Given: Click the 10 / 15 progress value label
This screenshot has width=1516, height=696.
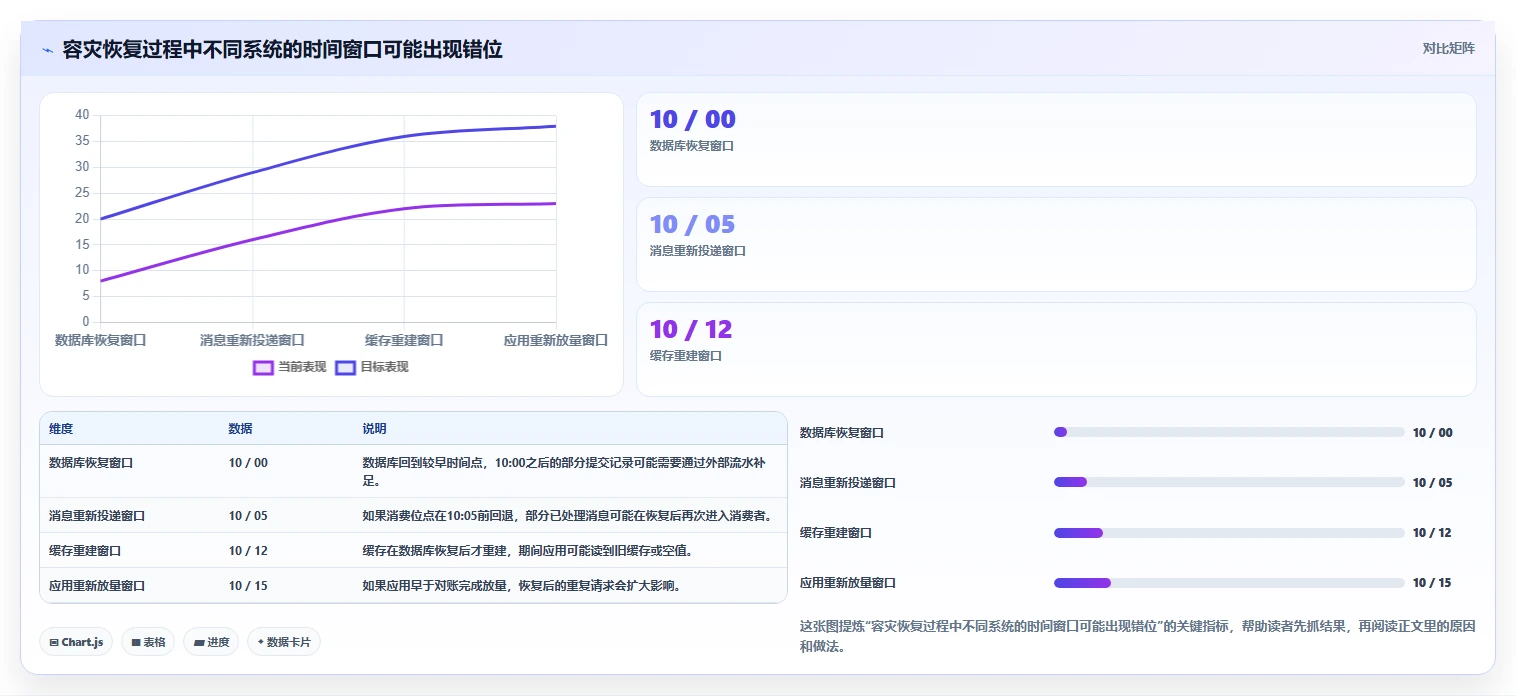Looking at the screenshot, I should (1432, 583).
